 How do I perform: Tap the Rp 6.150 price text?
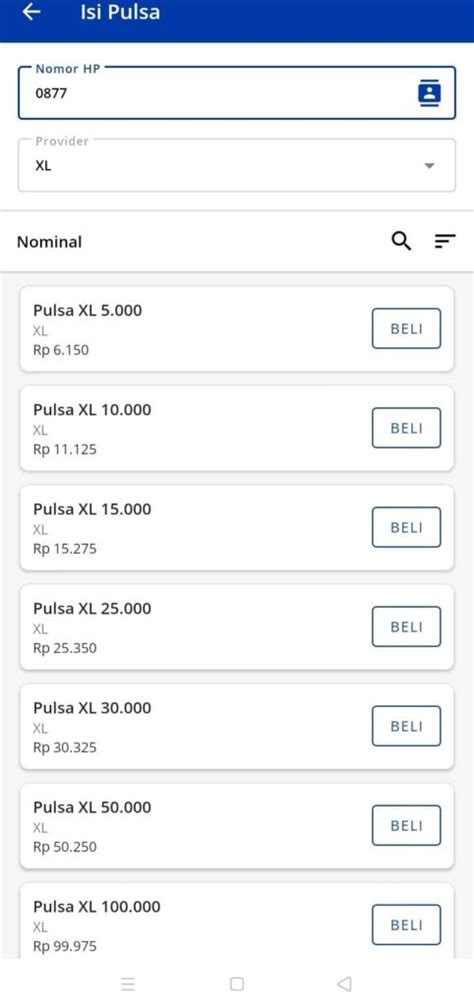pos(61,350)
